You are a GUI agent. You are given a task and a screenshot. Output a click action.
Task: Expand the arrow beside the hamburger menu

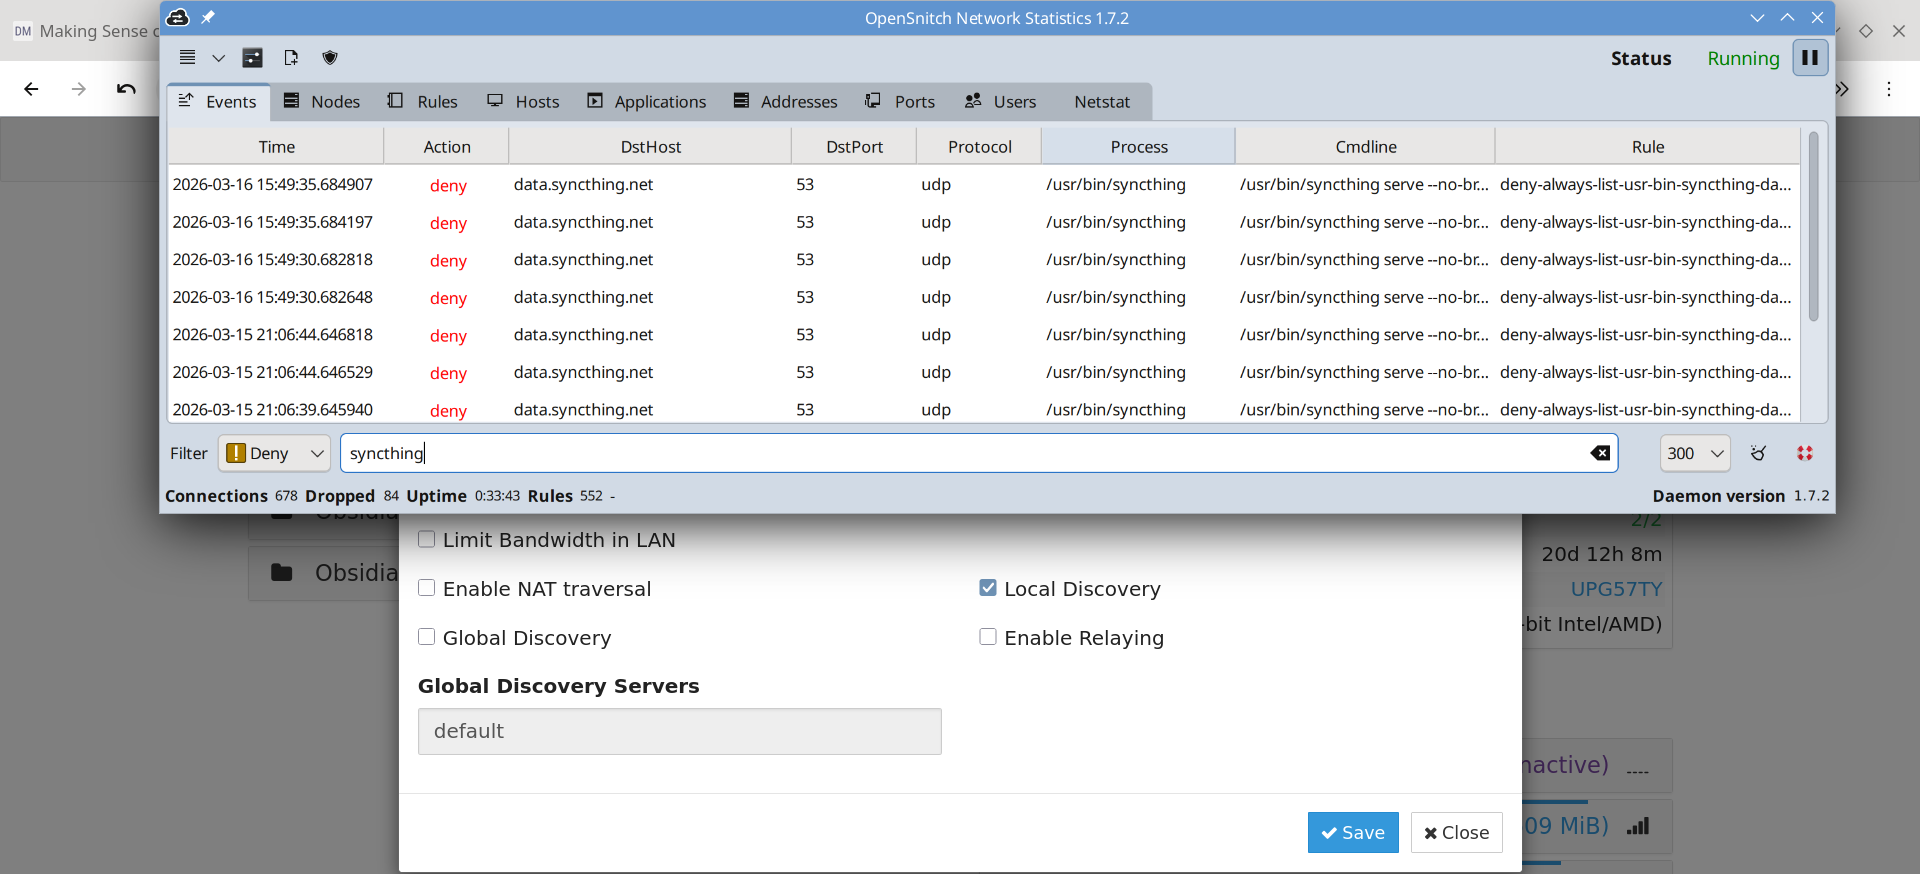point(218,58)
